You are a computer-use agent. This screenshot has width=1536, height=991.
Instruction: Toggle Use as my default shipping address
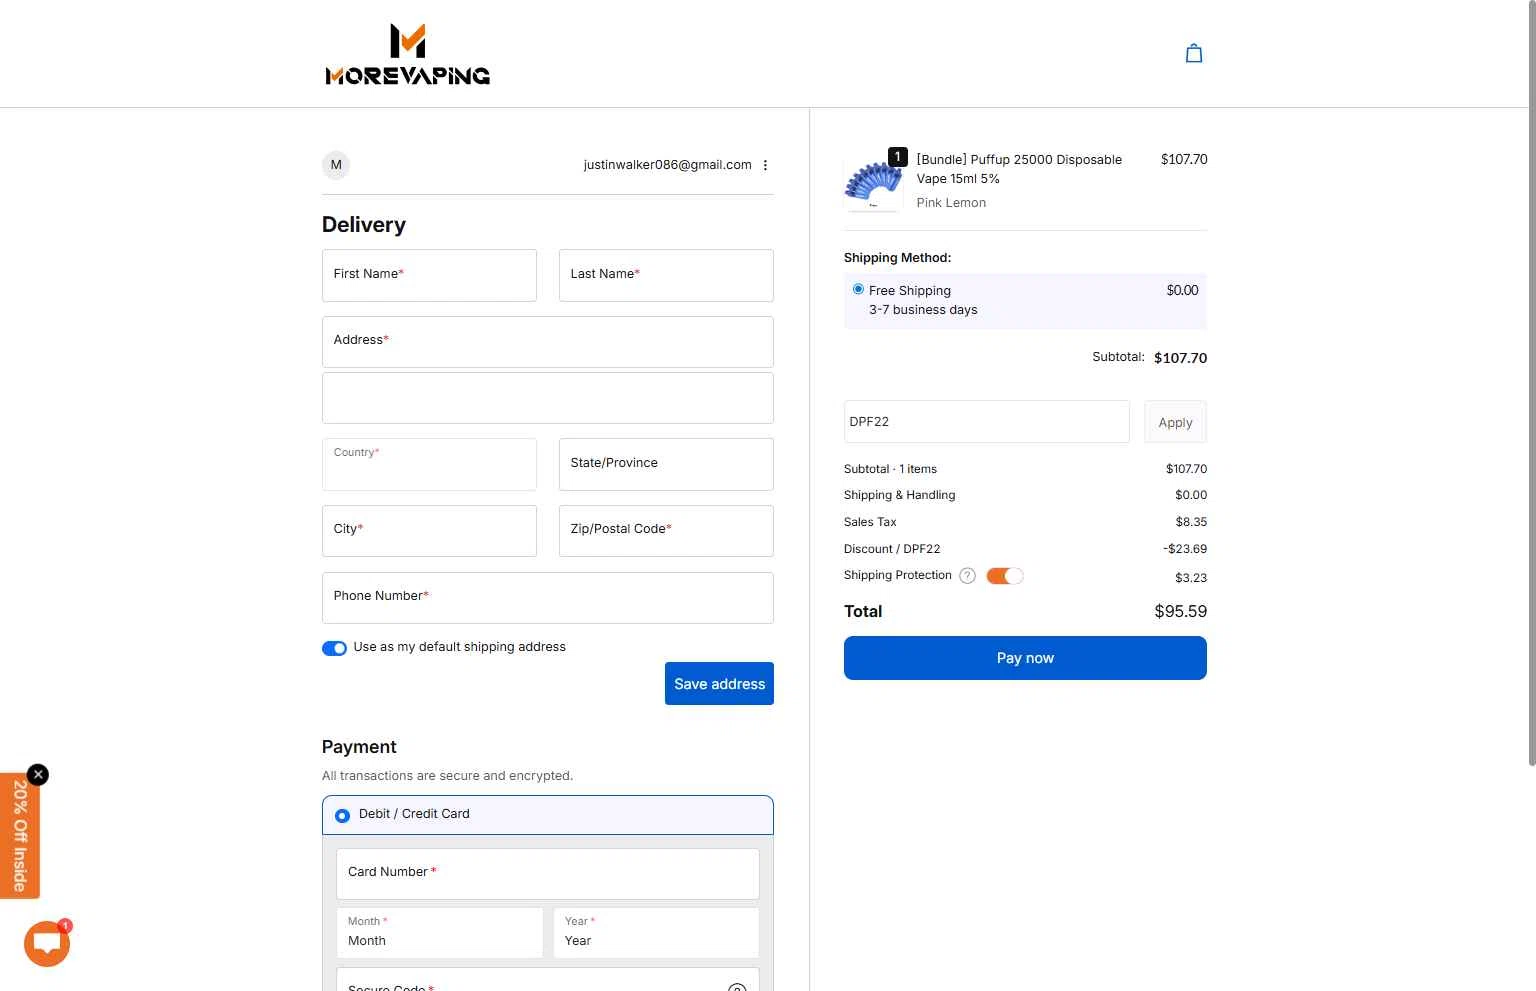click(334, 648)
